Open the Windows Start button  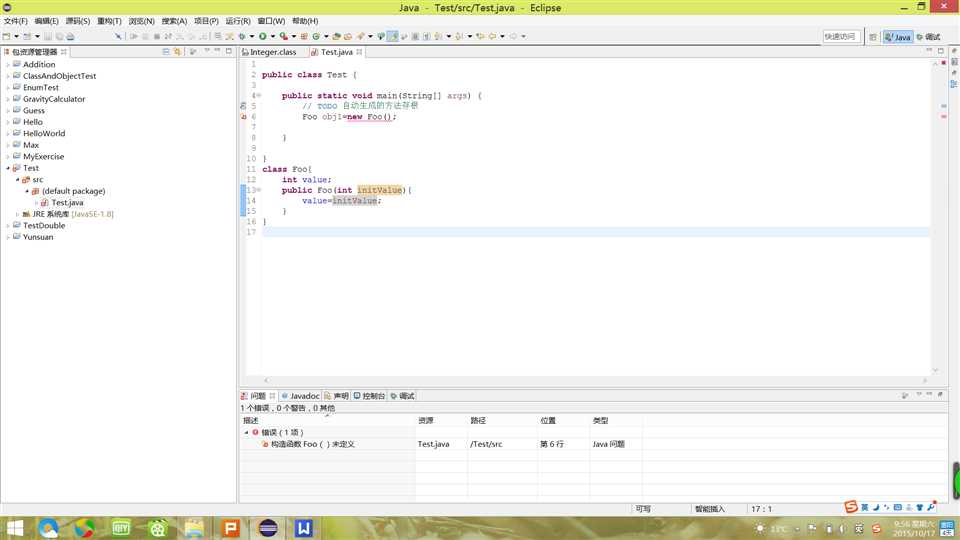click(13, 528)
